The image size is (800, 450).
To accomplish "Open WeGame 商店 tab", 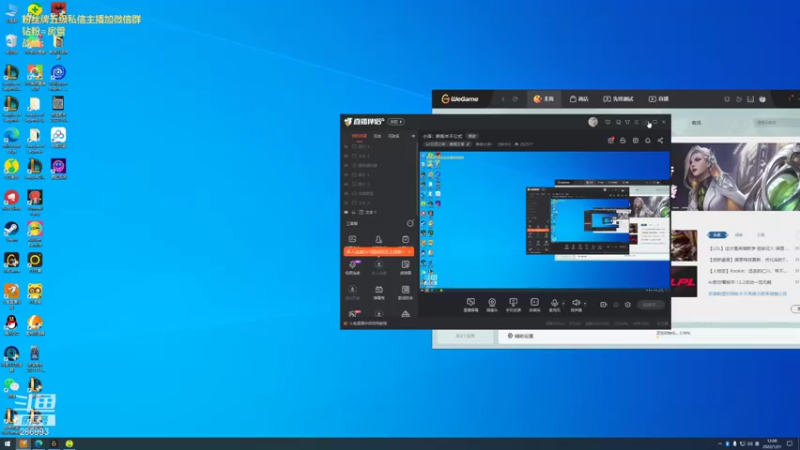I will click(x=579, y=99).
